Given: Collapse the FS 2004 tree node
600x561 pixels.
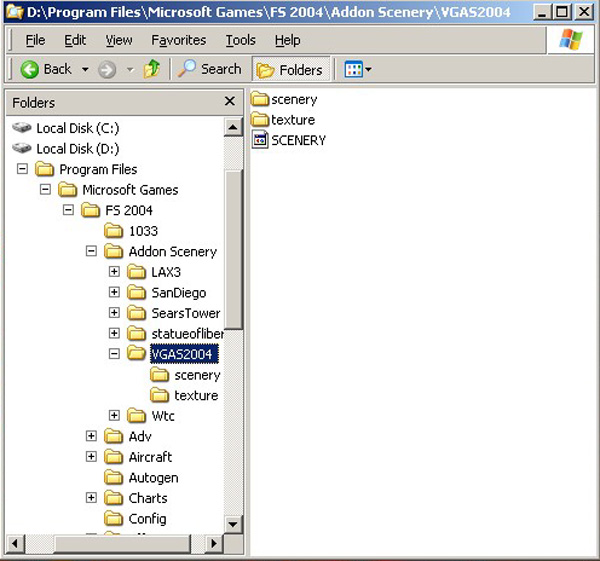Looking at the screenshot, I should coord(68,210).
